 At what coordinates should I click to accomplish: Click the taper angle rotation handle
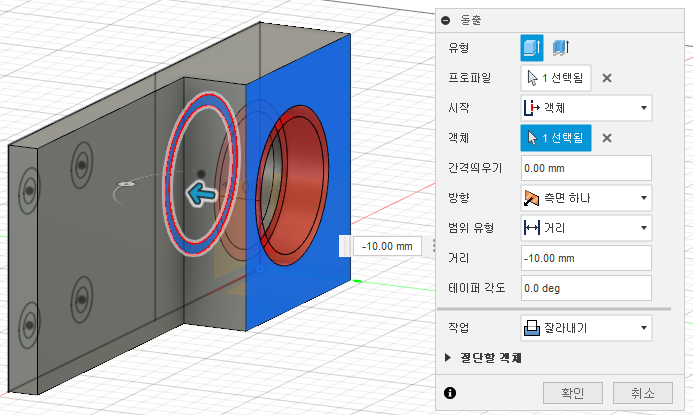pos(126,184)
